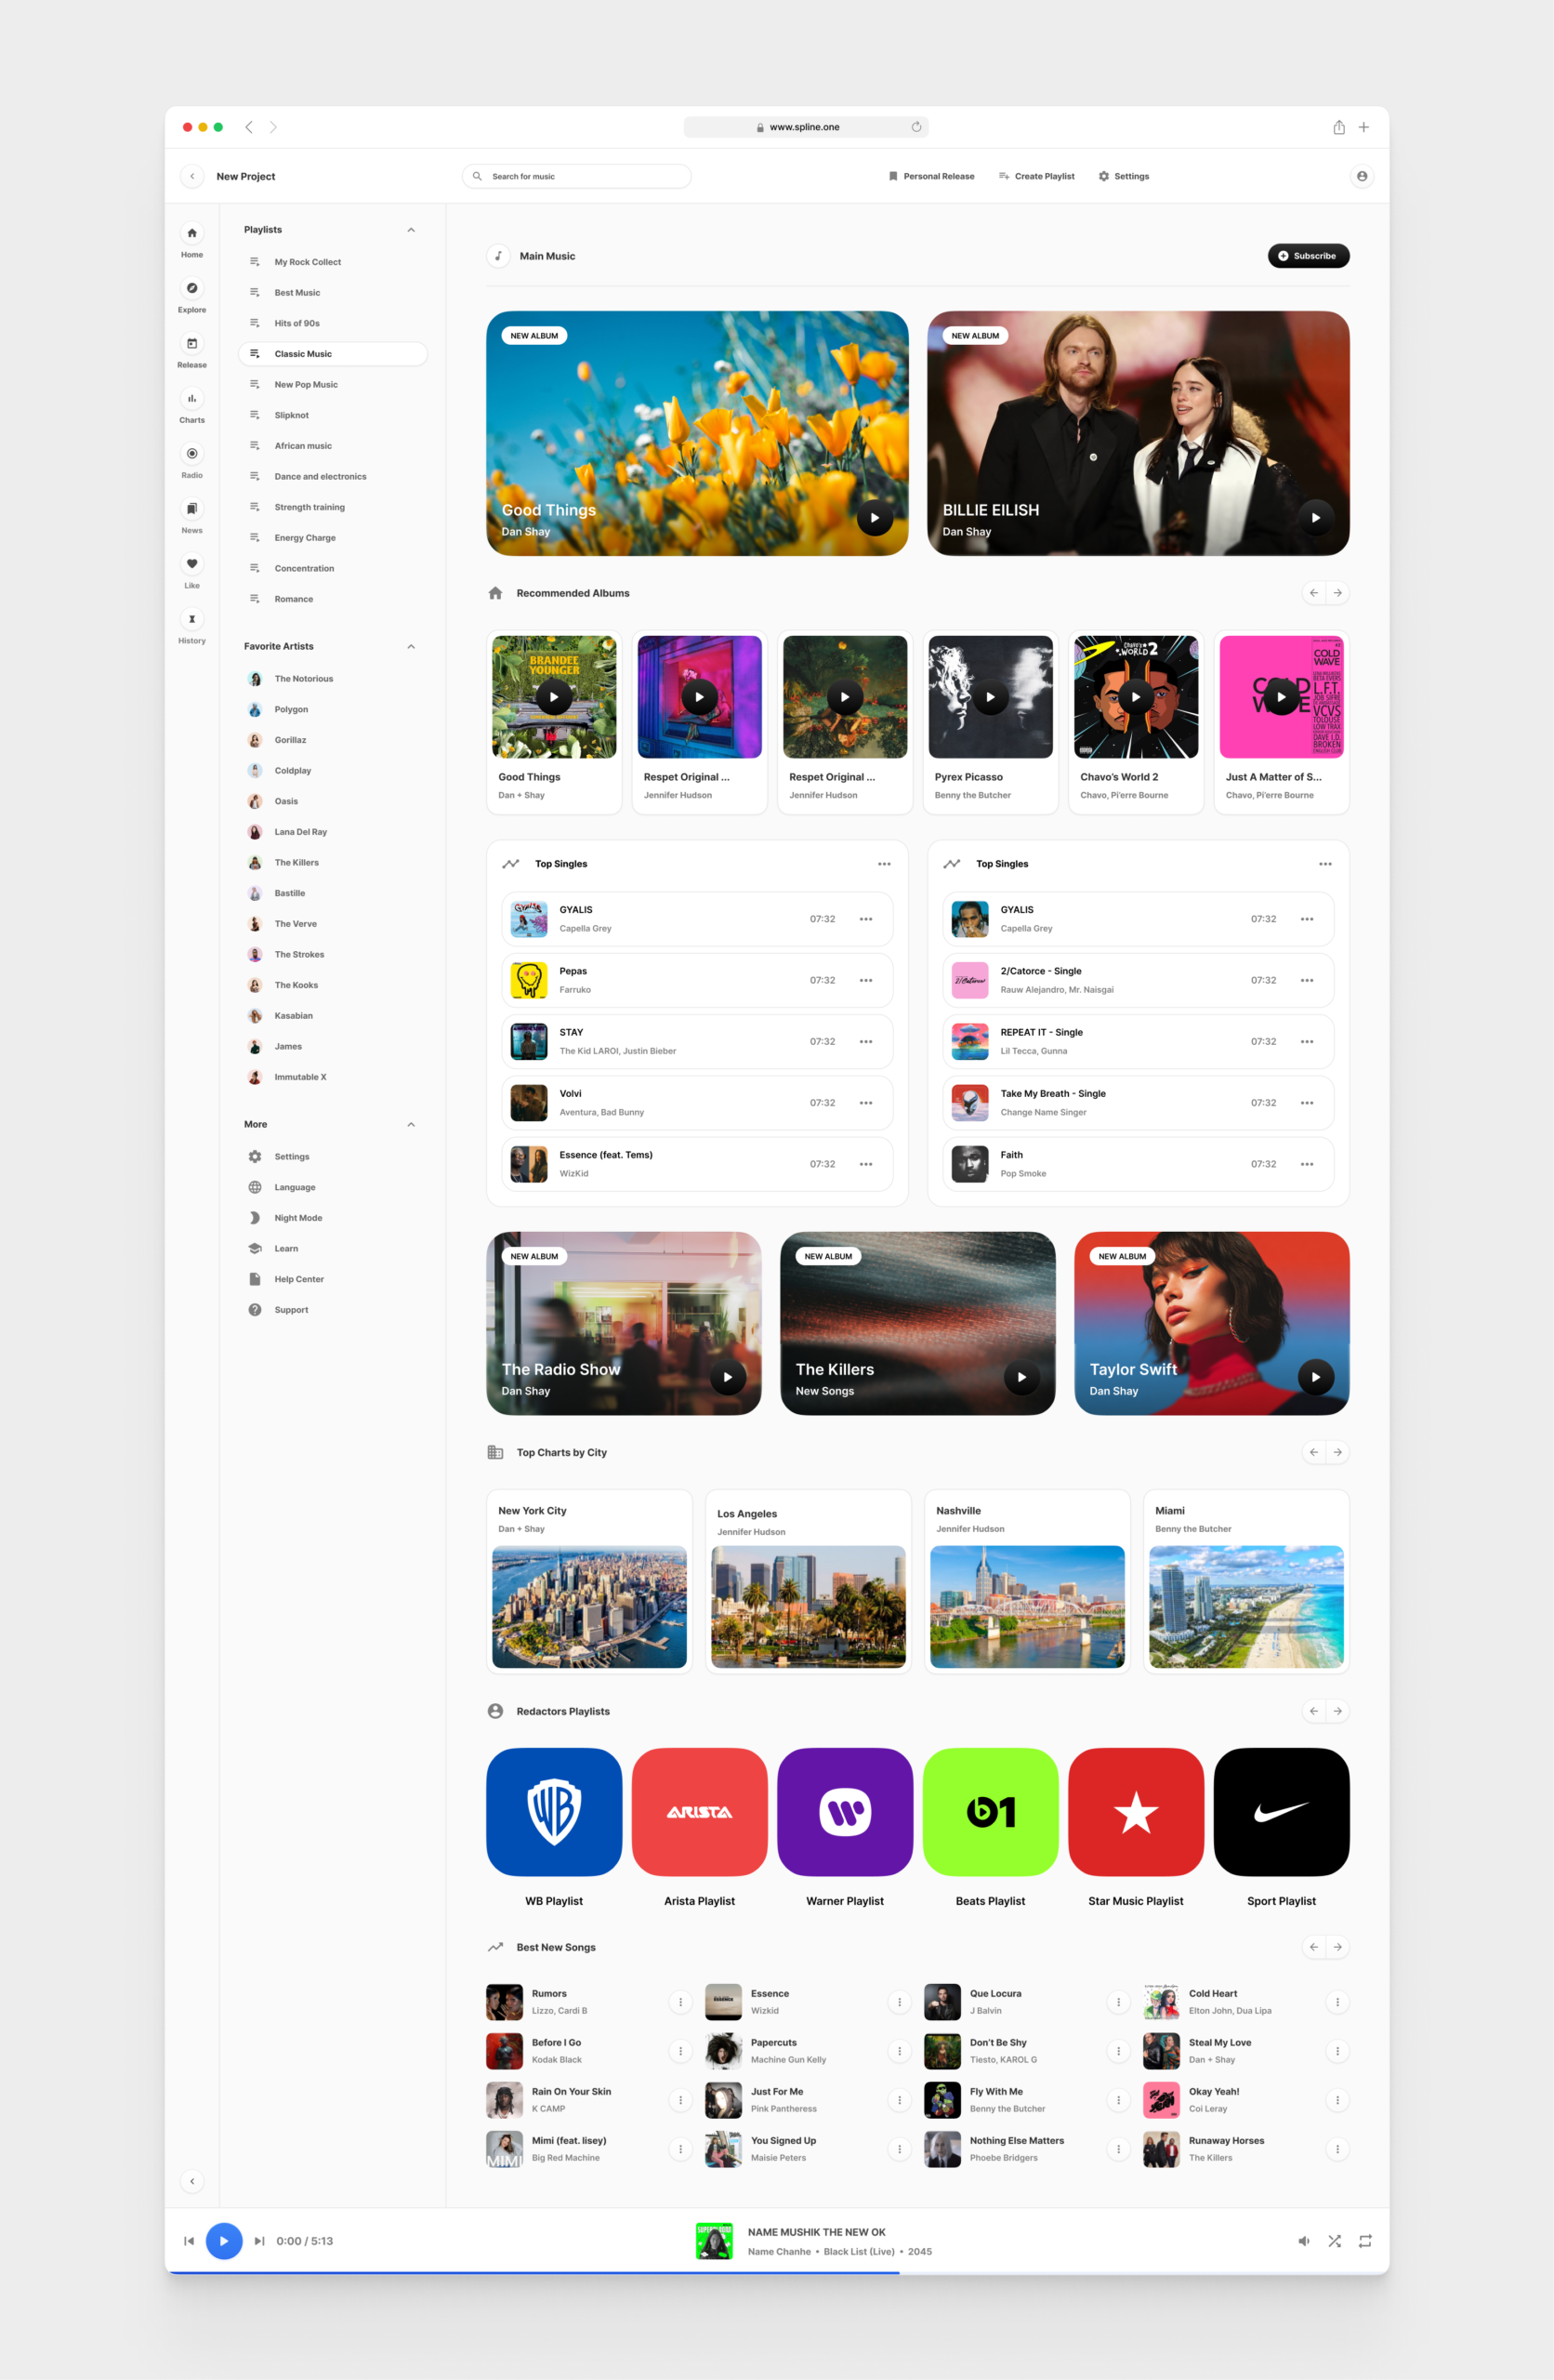This screenshot has width=1554, height=2380.
Task: Play the BILLIE EILISH banner album
Action: [x=1315, y=517]
